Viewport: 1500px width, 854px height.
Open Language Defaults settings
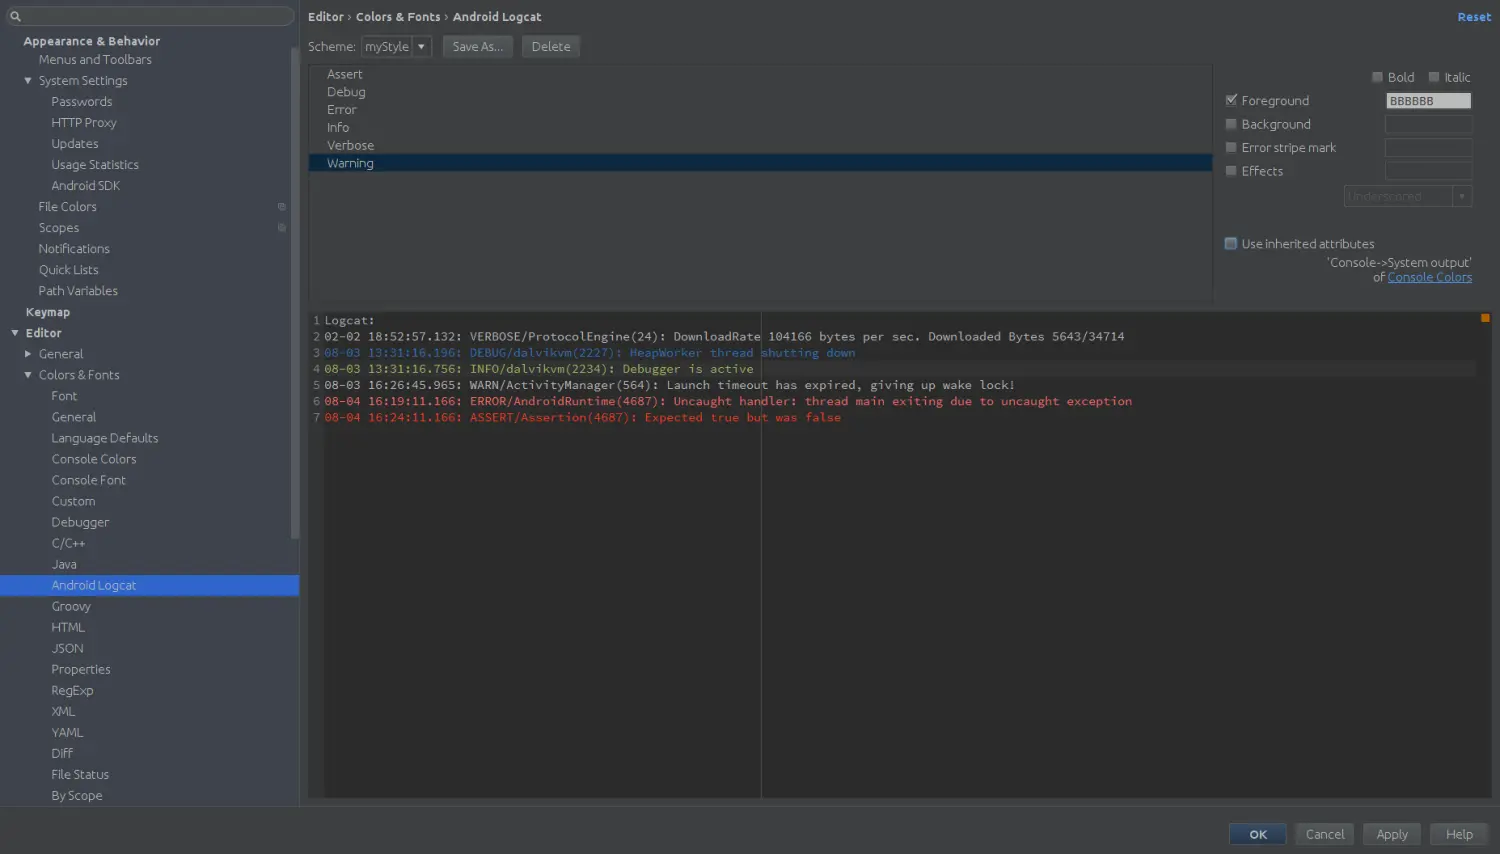tap(105, 438)
